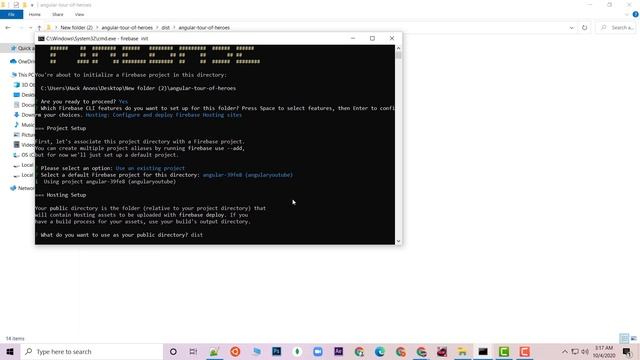Image resolution: width=640 pixels, height=360 pixels.
Task: Show hidden system tray icons
Action: pyautogui.click(x=564, y=351)
